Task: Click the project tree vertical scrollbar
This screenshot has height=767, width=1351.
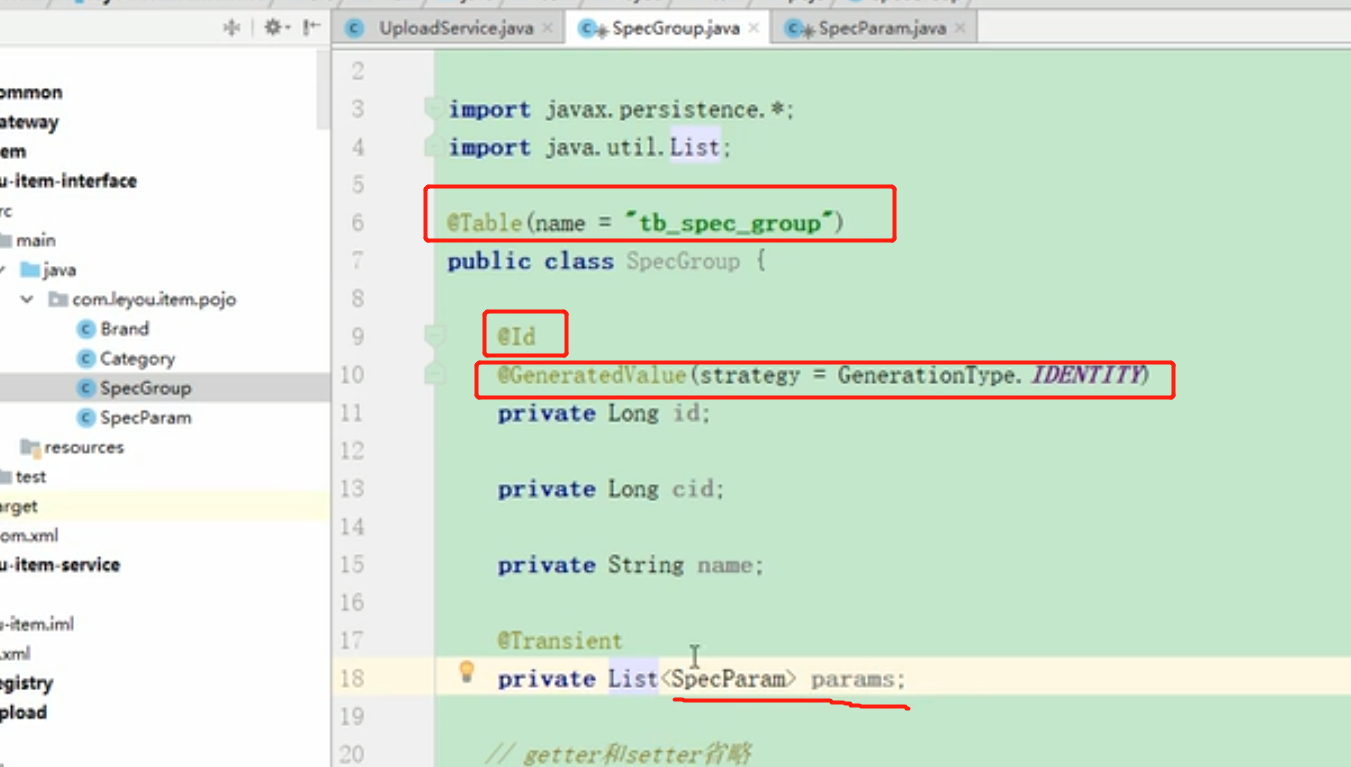Action: click(x=323, y=90)
